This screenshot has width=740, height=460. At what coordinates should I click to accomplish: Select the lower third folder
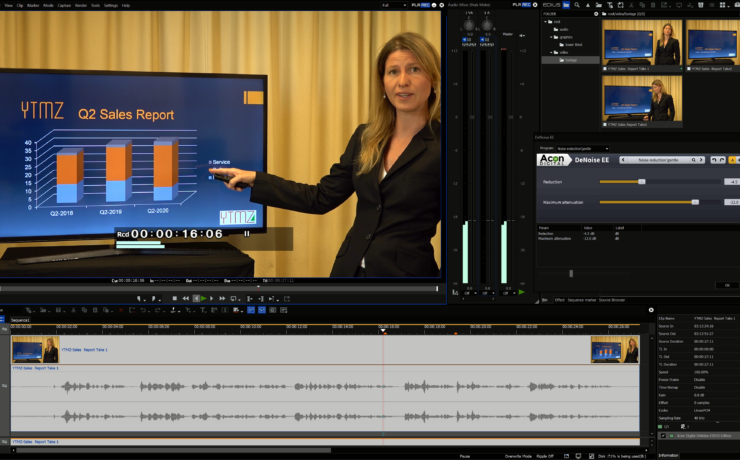(x=571, y=45)
